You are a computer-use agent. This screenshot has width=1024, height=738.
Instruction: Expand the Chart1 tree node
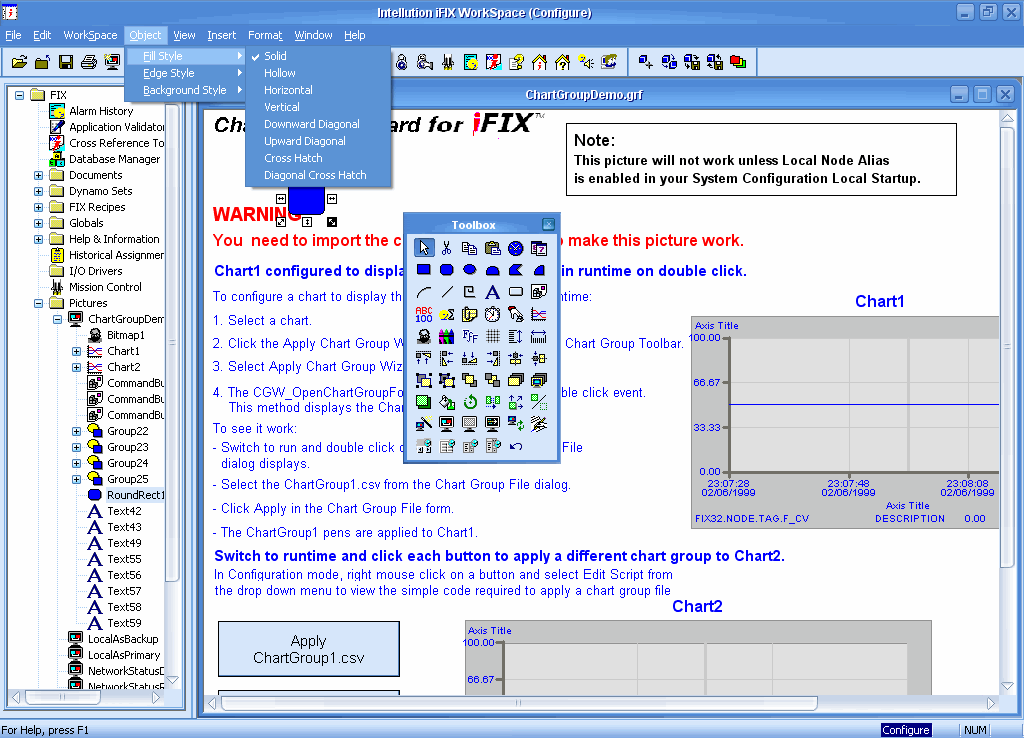pyautogui.click(x=76, y=351)
